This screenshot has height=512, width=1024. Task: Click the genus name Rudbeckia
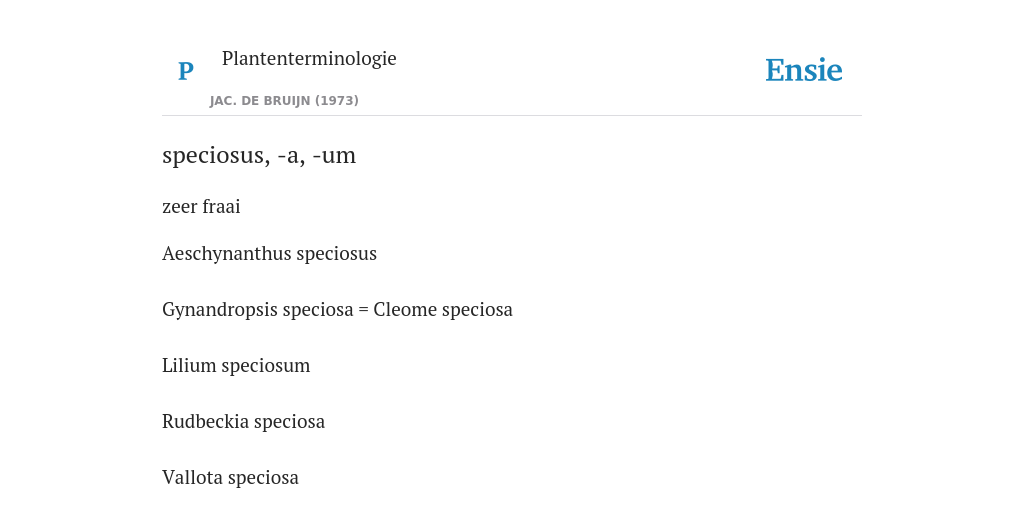click(x=205, y=422)
